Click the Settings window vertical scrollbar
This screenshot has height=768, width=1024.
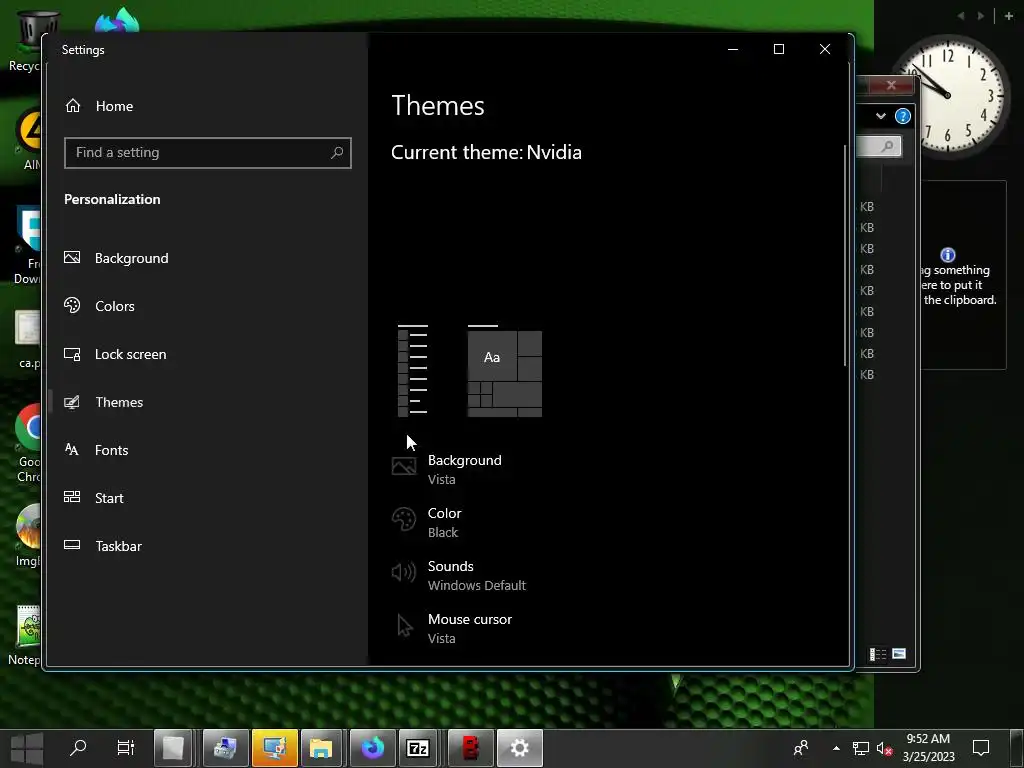(845, 255)
